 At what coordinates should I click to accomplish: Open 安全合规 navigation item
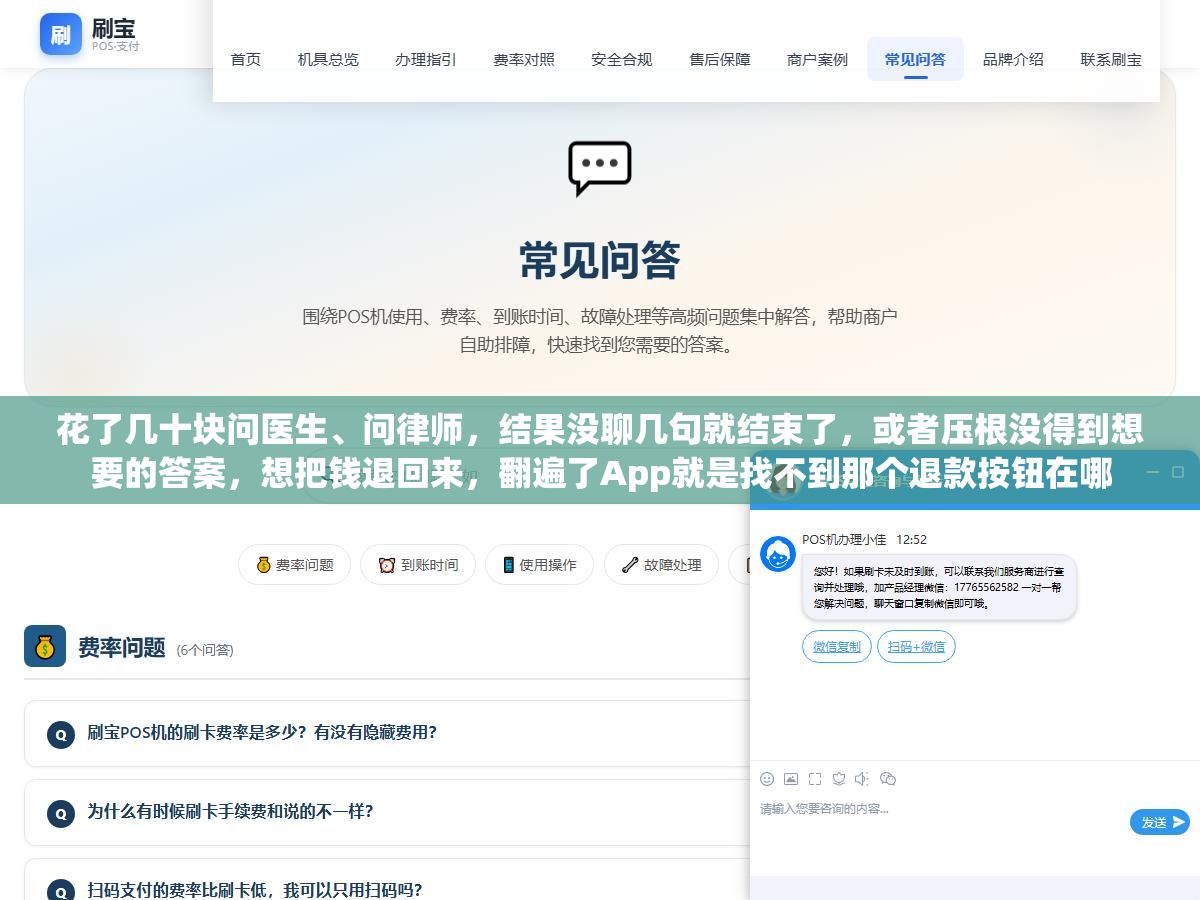click(x=622, y=59)
